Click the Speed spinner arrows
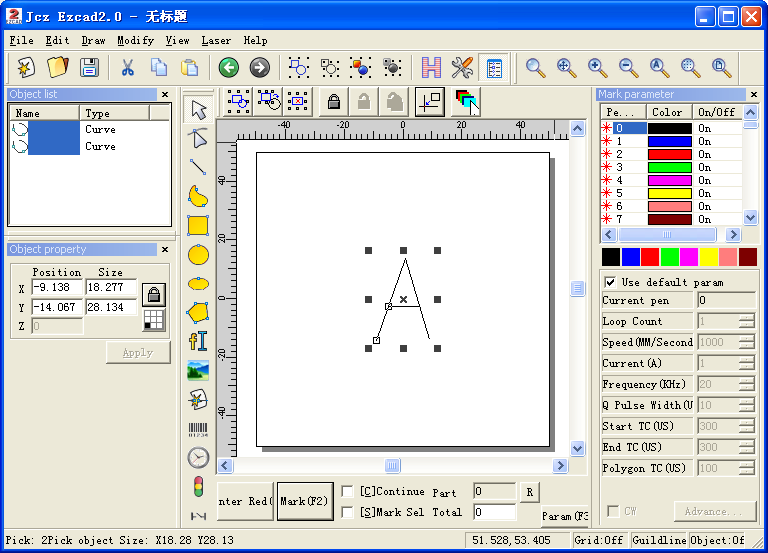The image size is (768, 553). coord(747,342)
